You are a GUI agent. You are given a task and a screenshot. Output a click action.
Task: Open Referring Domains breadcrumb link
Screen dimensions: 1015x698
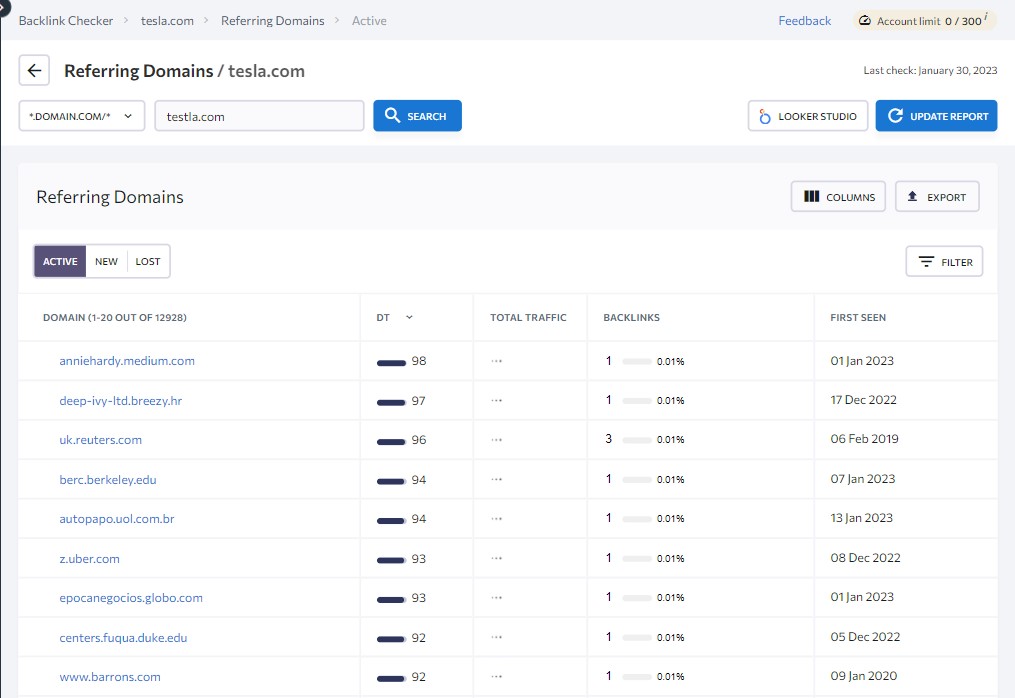[273, 21]
